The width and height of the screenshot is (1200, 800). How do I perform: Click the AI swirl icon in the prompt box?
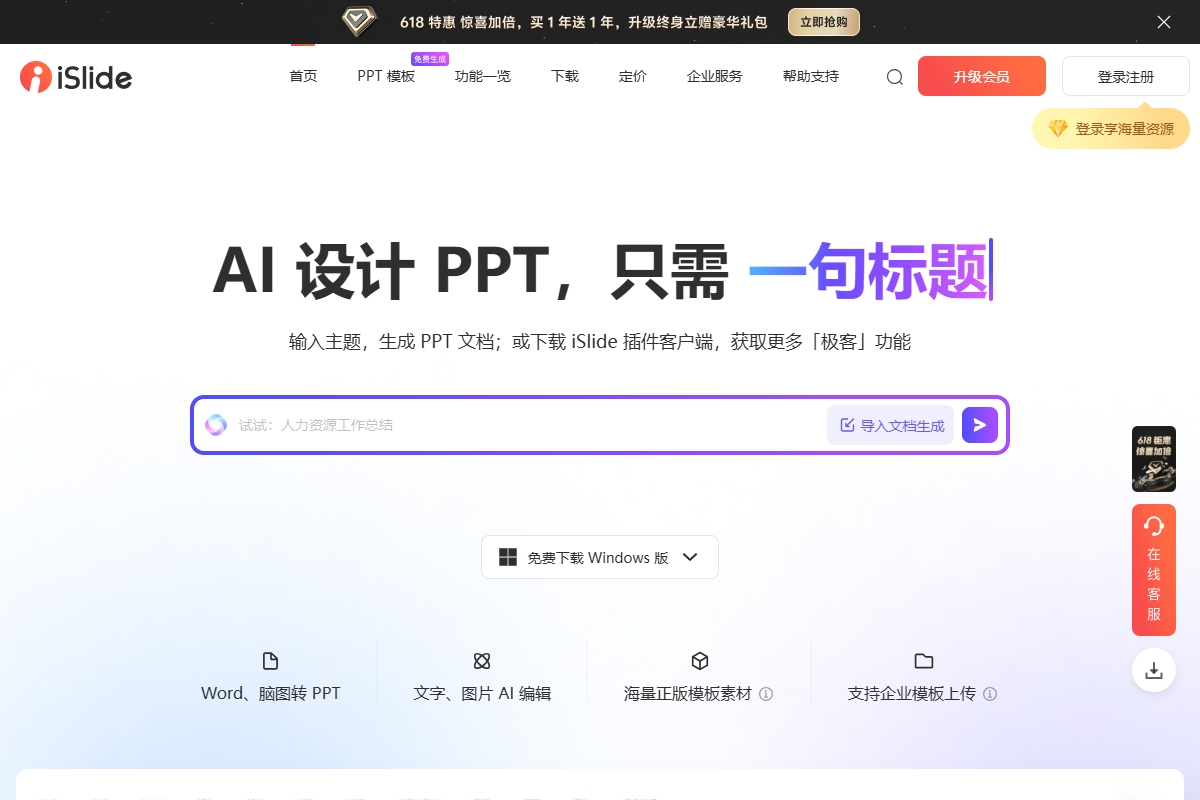pyautogui.click(x=216, y=425)
